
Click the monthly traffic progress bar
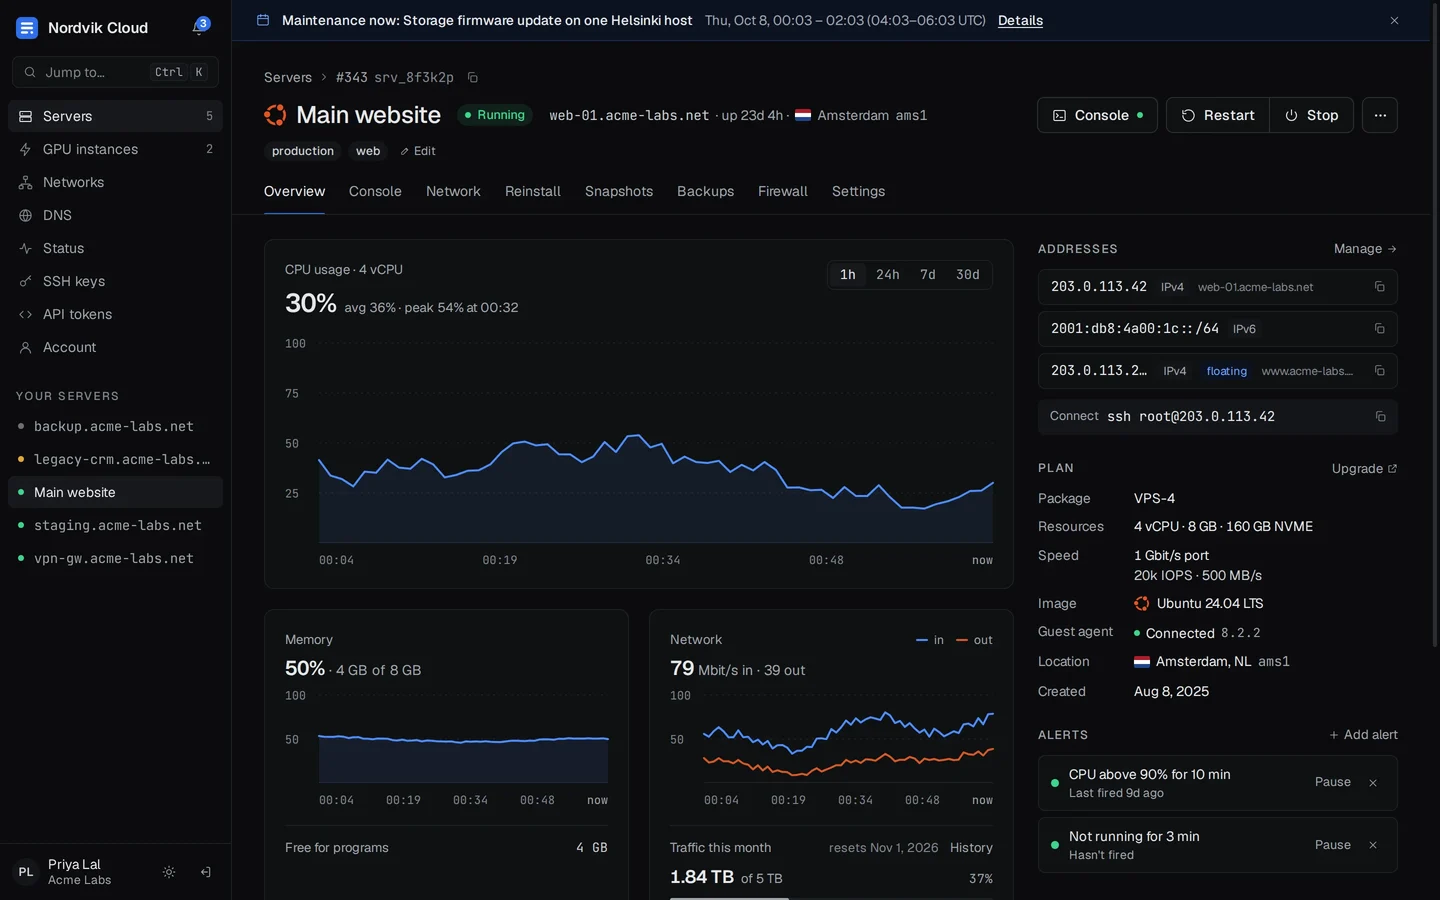pyautogui.click(x=831, y=898)
